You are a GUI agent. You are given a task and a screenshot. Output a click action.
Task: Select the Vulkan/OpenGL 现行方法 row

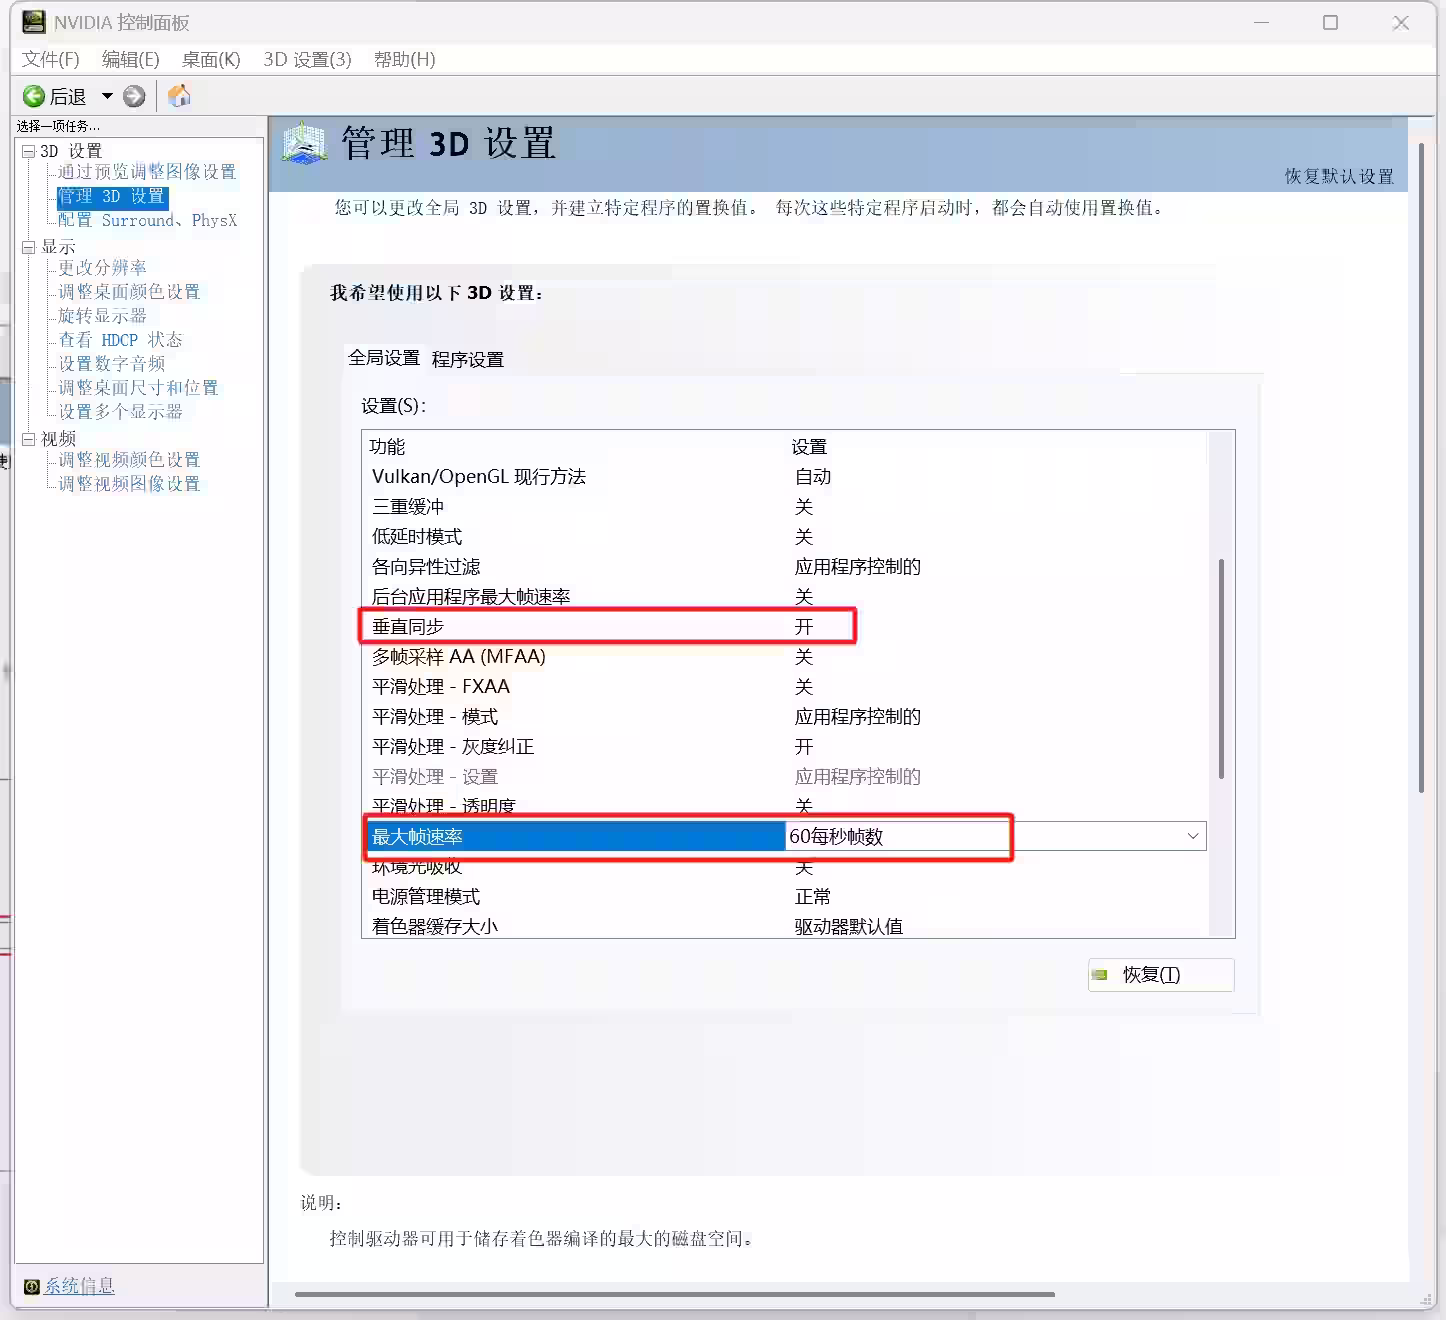[785, 477]
